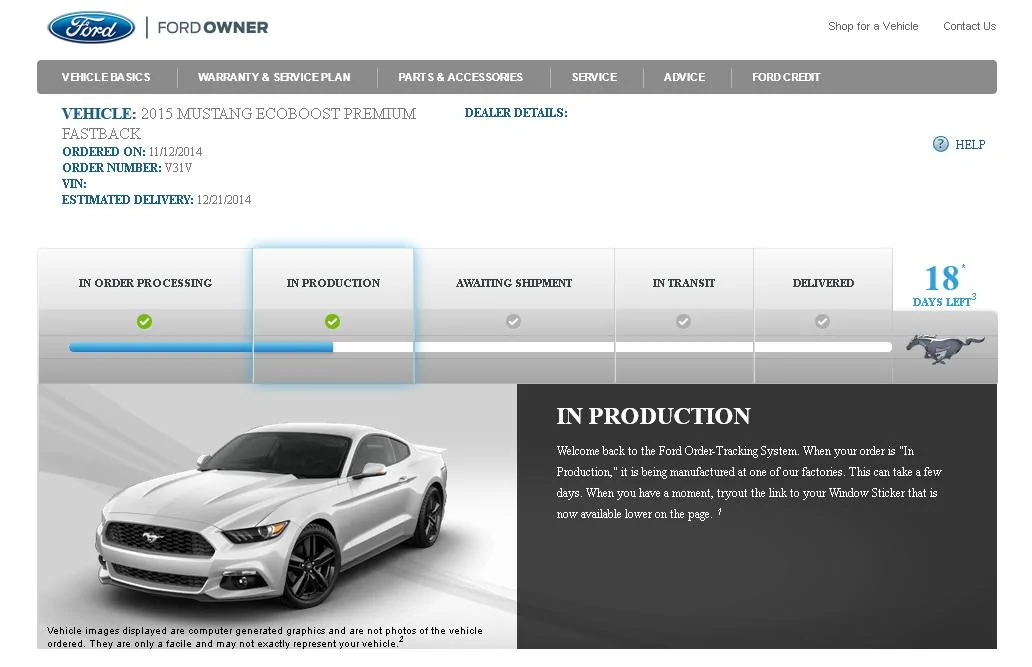Click the ordered on date 11/12/2014

coord(175,151)
